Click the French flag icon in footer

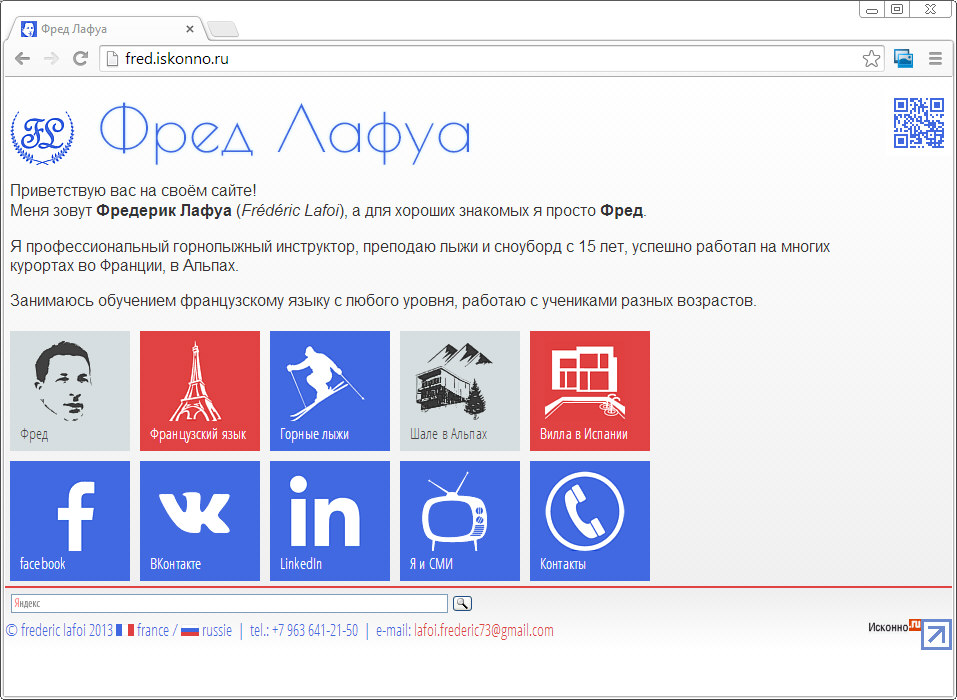coord(125,630)
